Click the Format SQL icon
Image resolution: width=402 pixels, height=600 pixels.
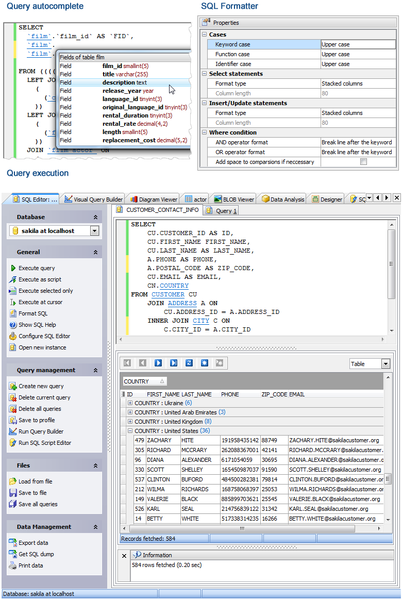[x=13, y=313]
